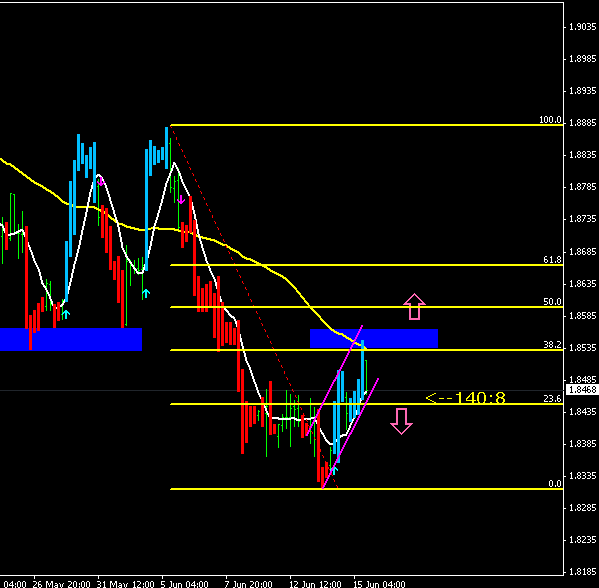Screen dimensions: 599x588
Task: Click the small cyan up arrow under the channel's lower line
Action: point(335,470)
